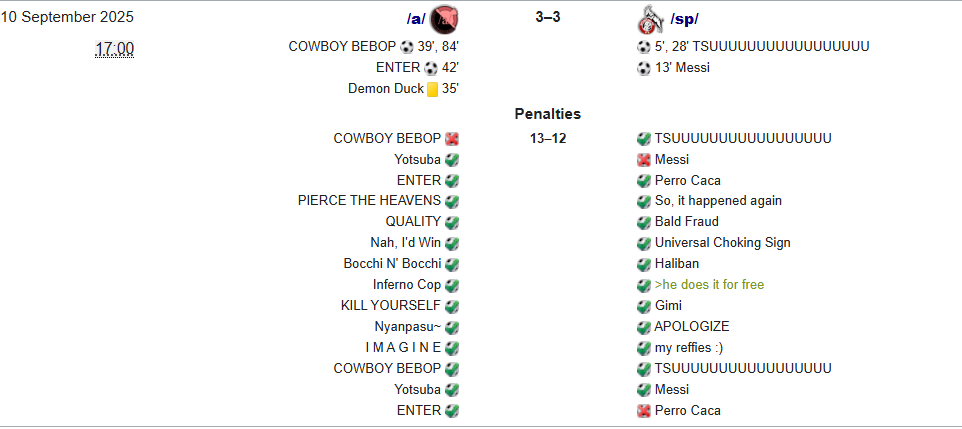Click the yellow card icon beside Demon Duck

[x=433, y=90]
